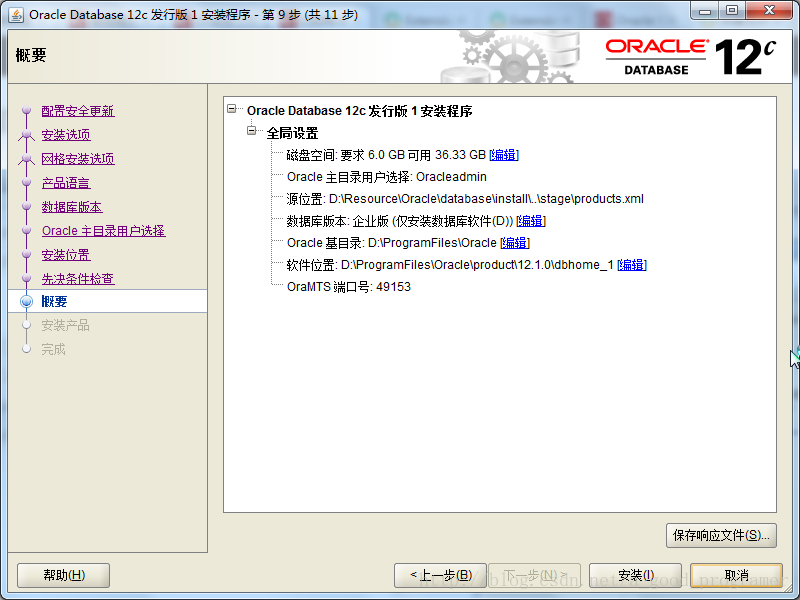Select the 全局设置 tree label
The image size is (800, 600).
coord(292,133)
